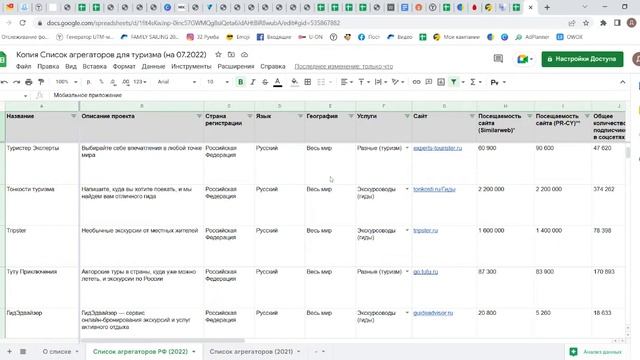The width and height of the screenshot is (640, 360).
Task: Click the browser reload icon
Action: [22, 23]
